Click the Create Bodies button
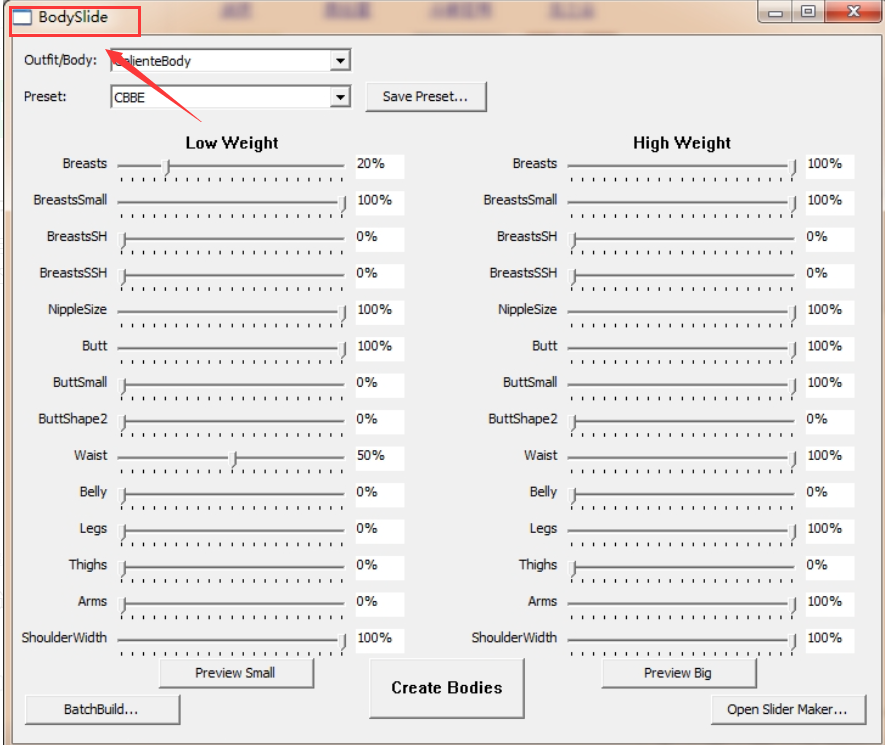Viewport: 885px width, 745px height. point(446,688)
